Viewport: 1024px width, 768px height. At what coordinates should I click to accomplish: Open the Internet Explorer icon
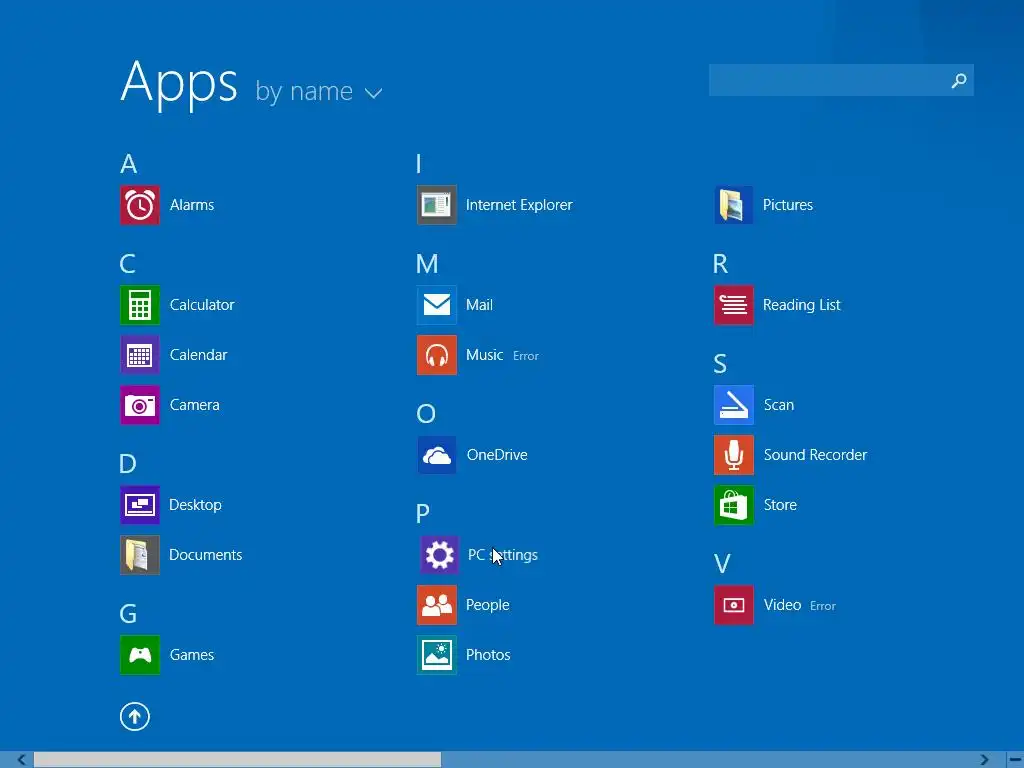[x=437, y=205]
